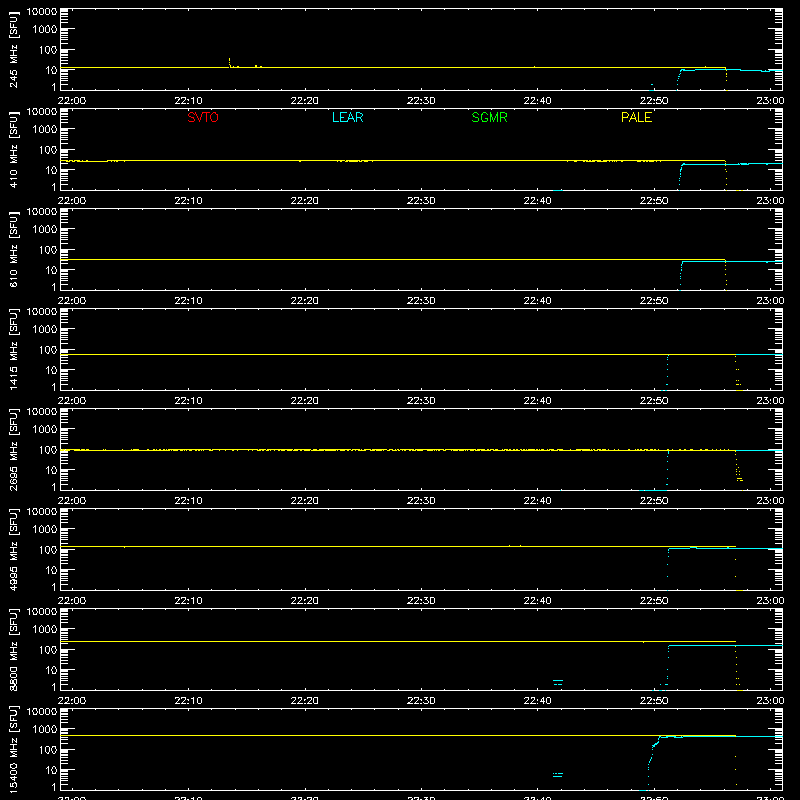800x800 pixels.
Task: Click 22:30 below the 245 MHz plot
Action: 421,101
